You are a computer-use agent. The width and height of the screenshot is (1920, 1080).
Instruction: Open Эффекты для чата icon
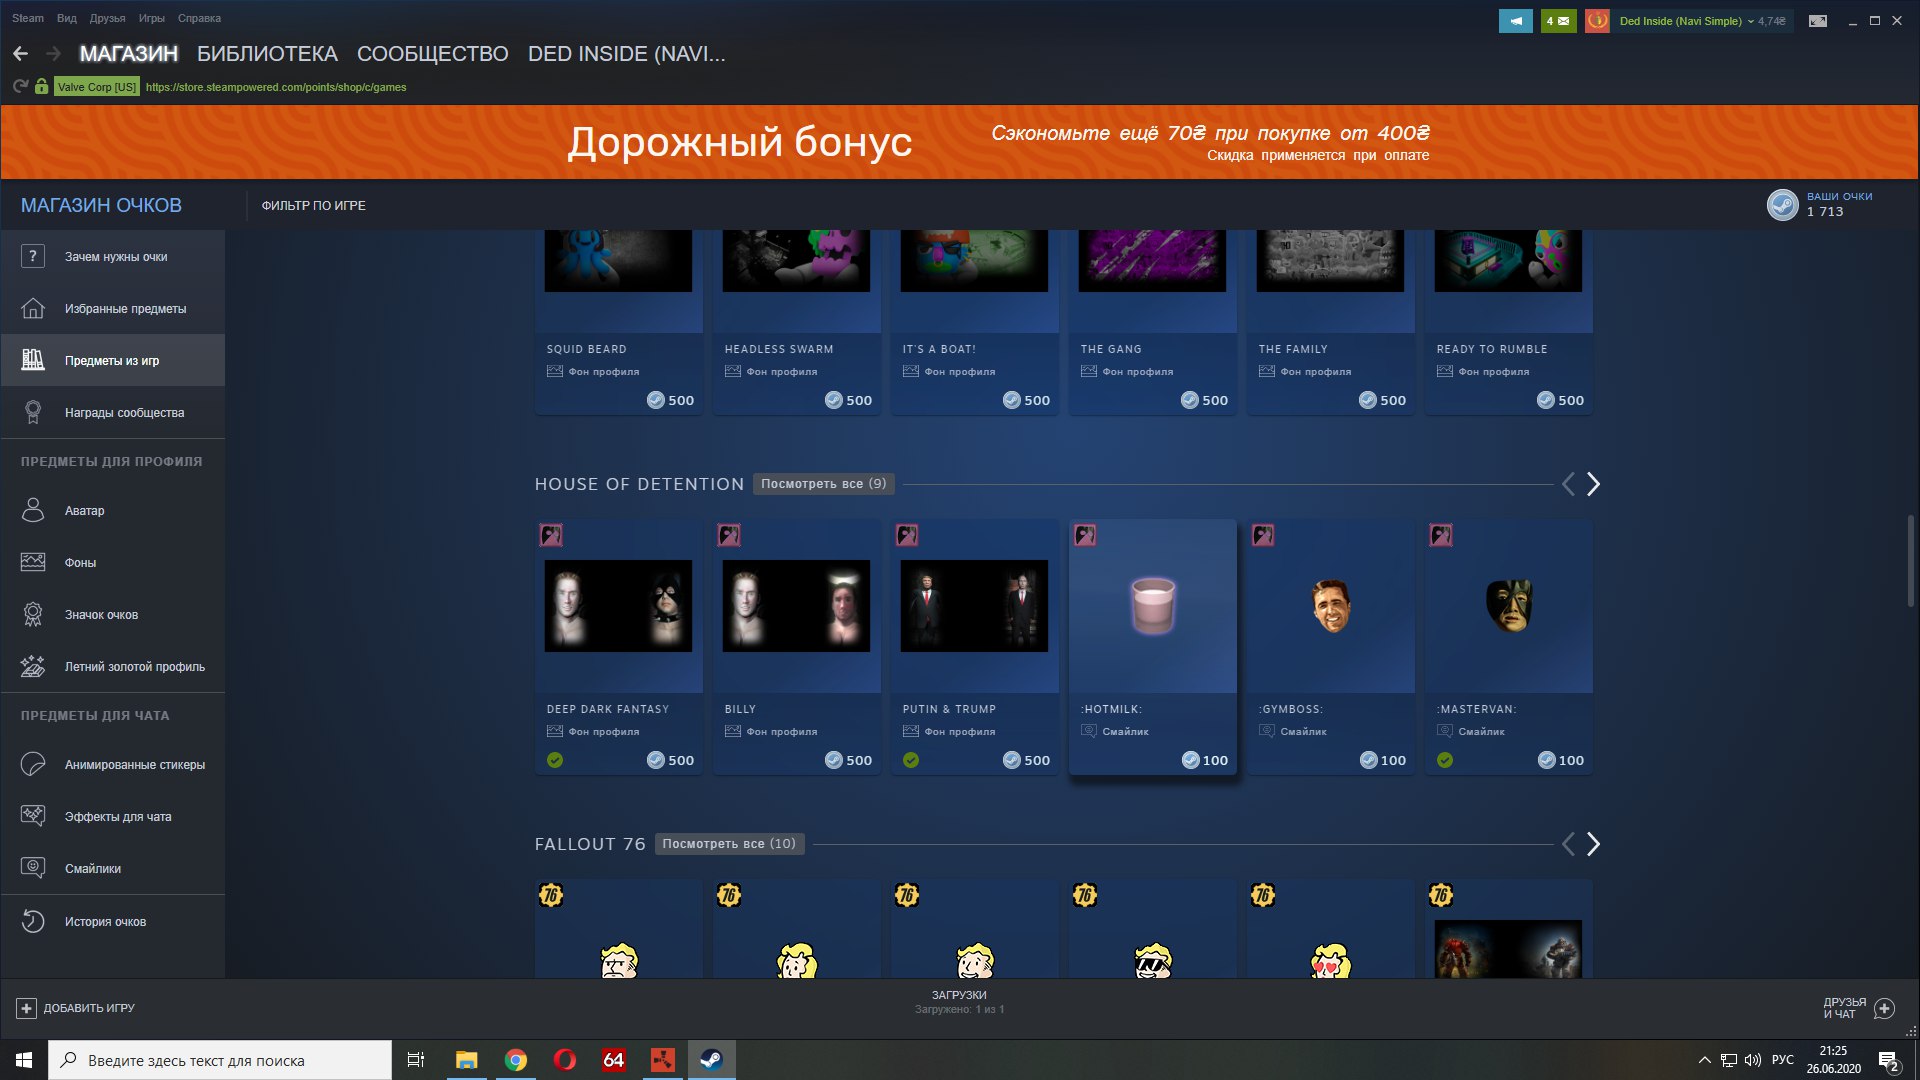33,816
